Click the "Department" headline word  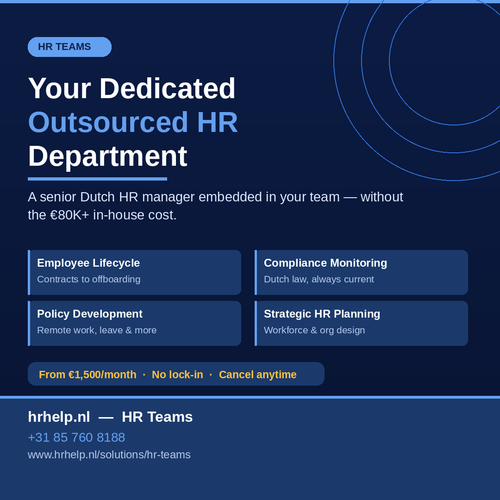108,157
